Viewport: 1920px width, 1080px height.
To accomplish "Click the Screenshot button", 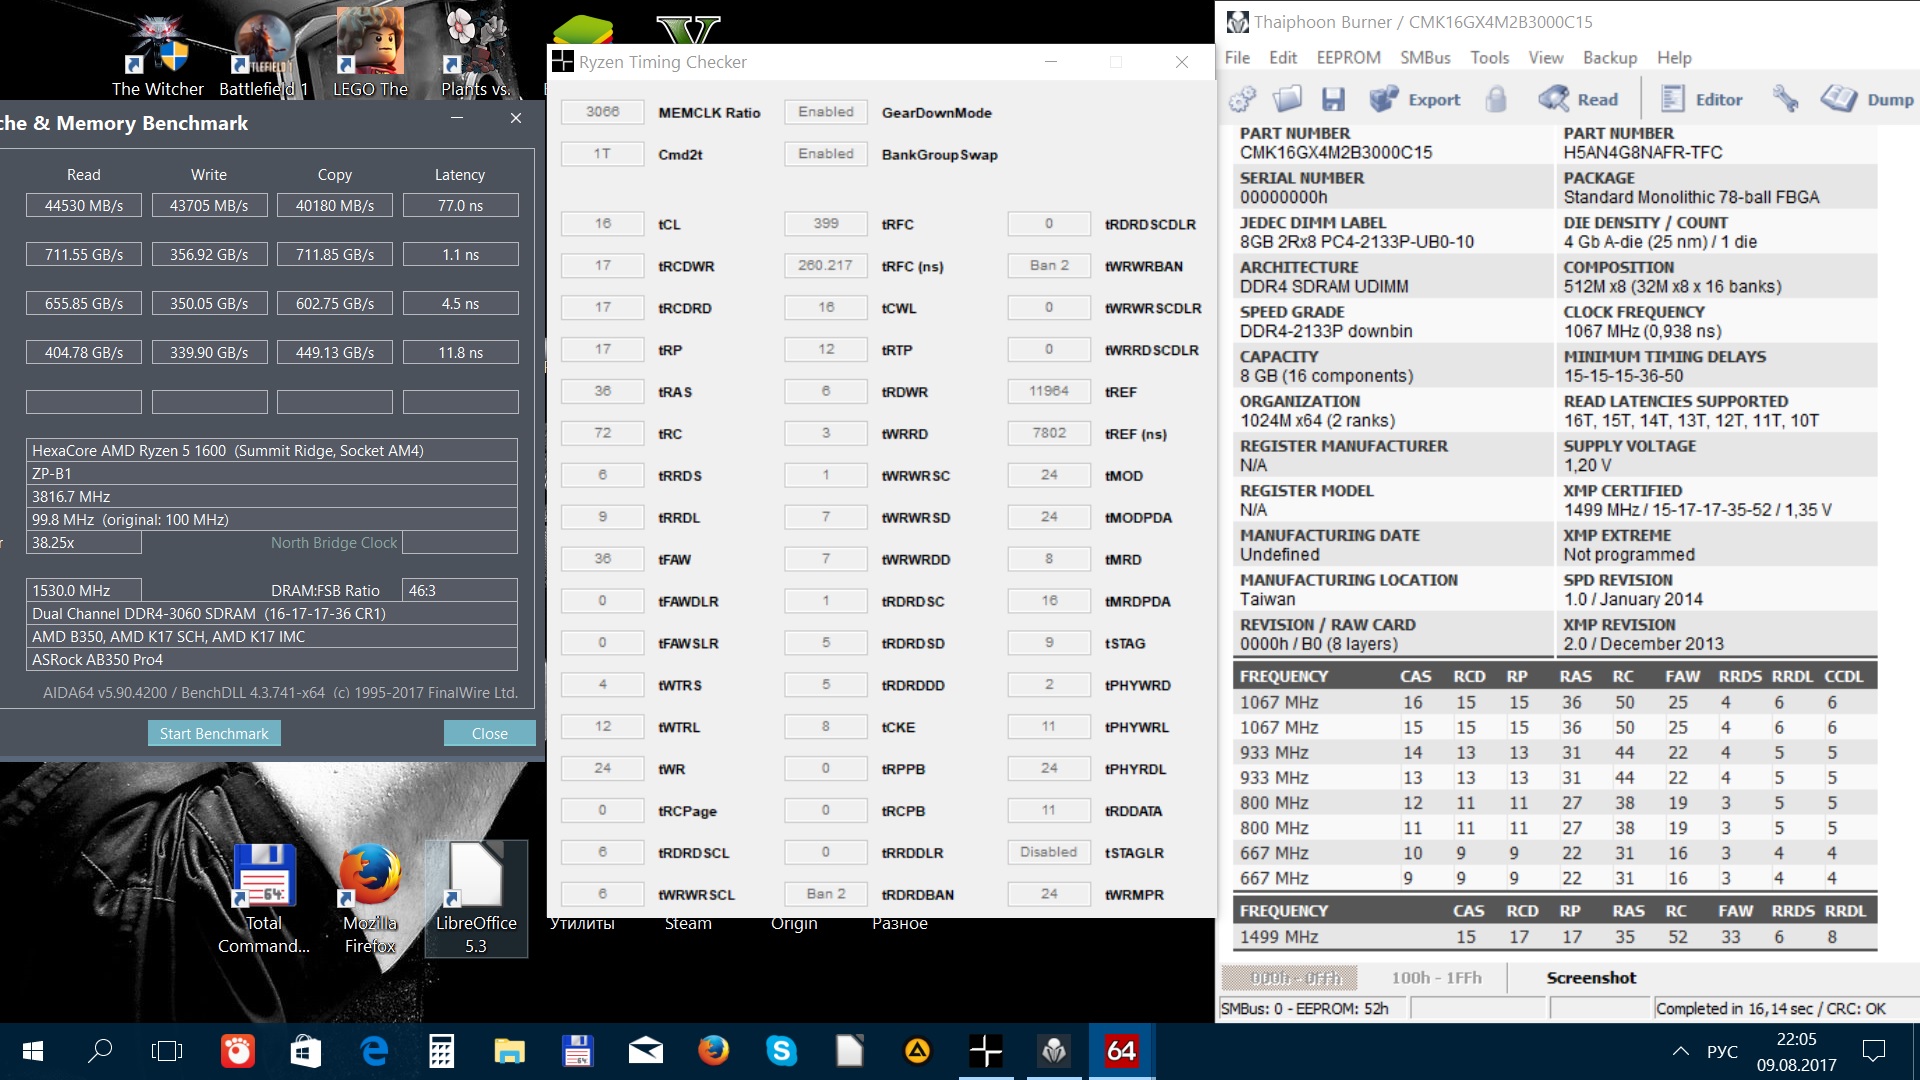I will (1591, 978).
